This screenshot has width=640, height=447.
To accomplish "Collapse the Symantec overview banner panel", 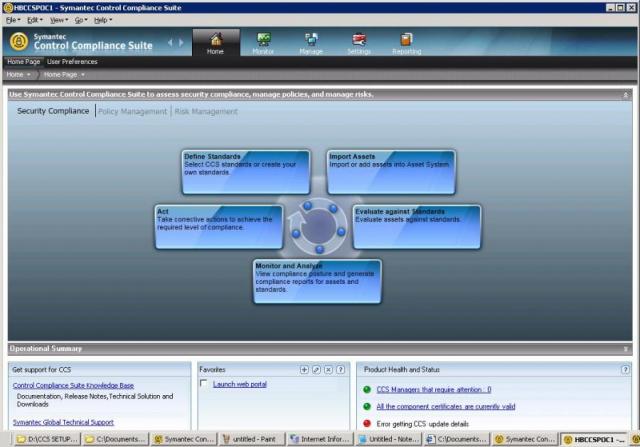I will coord(625,95).
